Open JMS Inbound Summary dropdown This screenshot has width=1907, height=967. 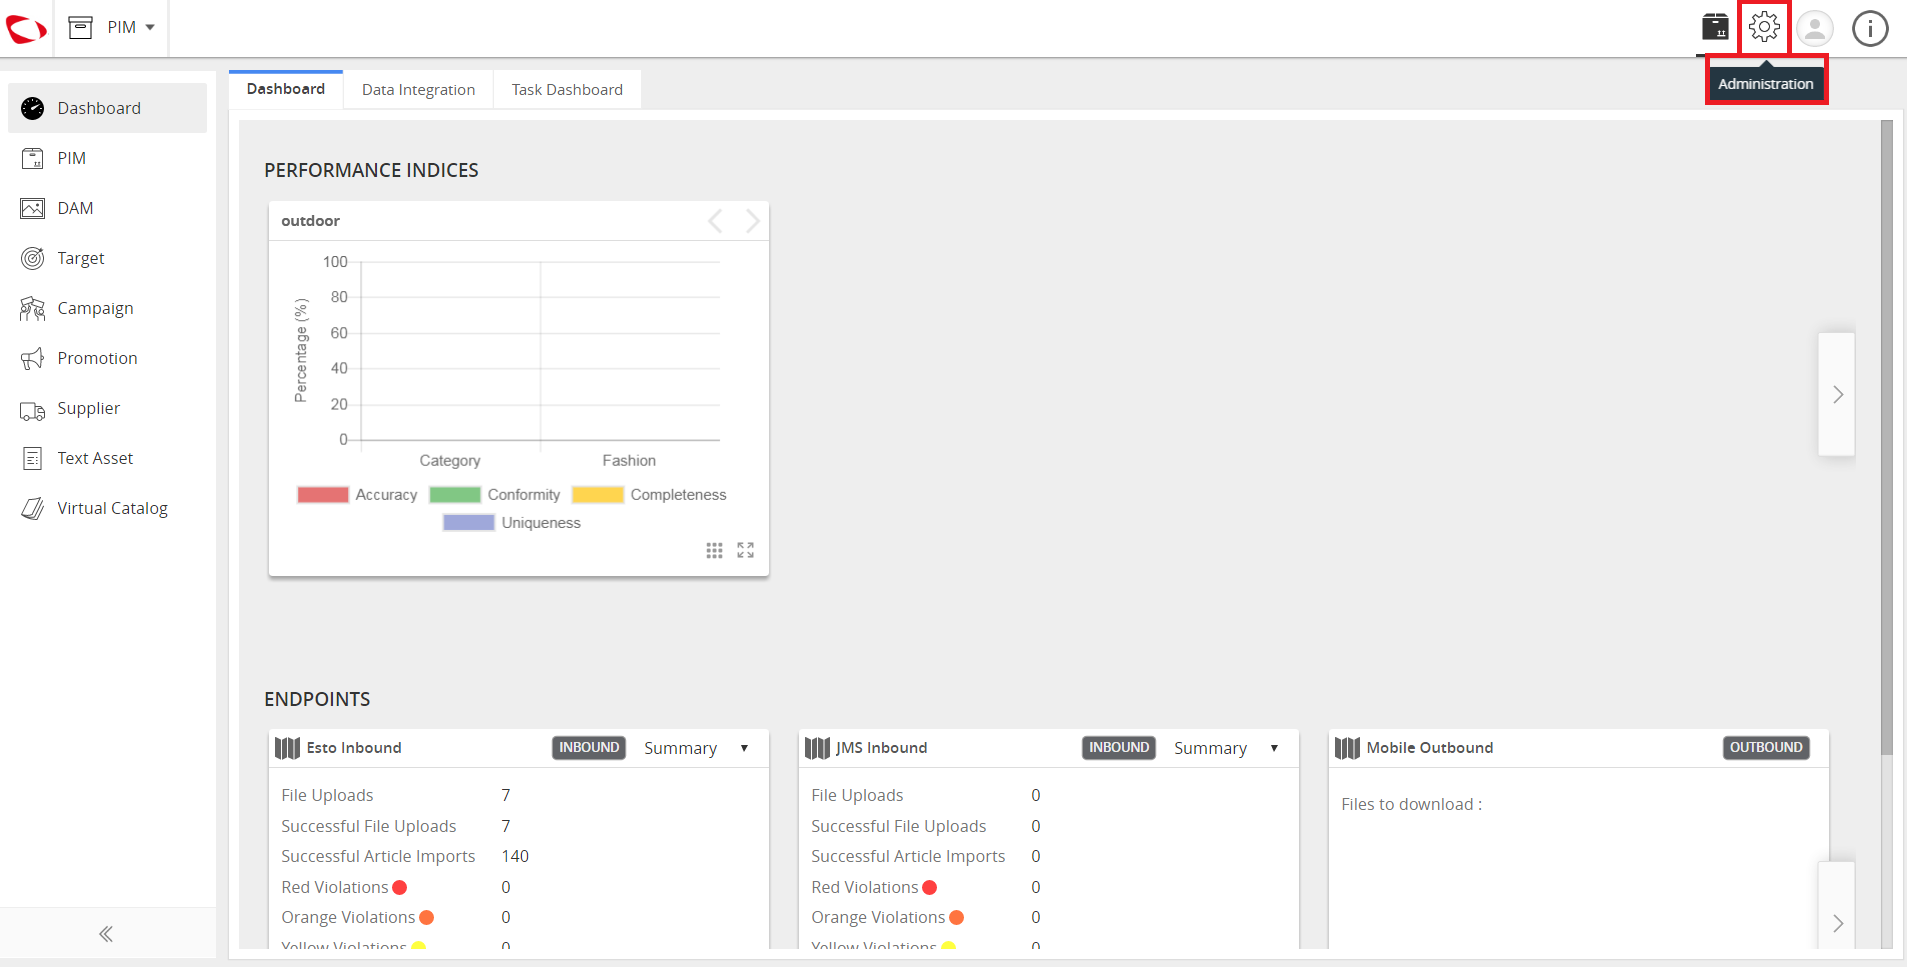click(1227, 748)
